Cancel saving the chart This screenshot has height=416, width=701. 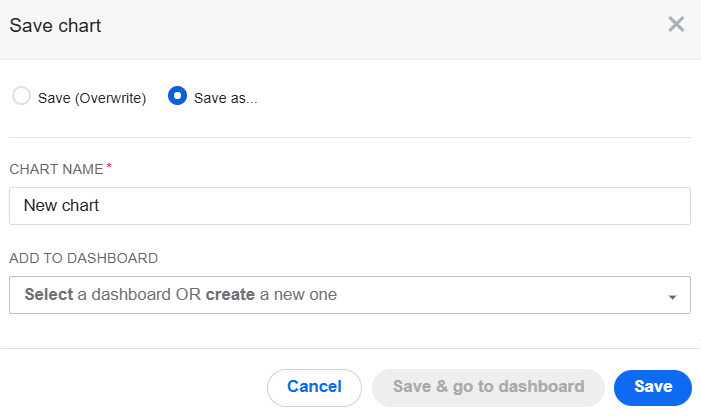(x=314, y=387)
